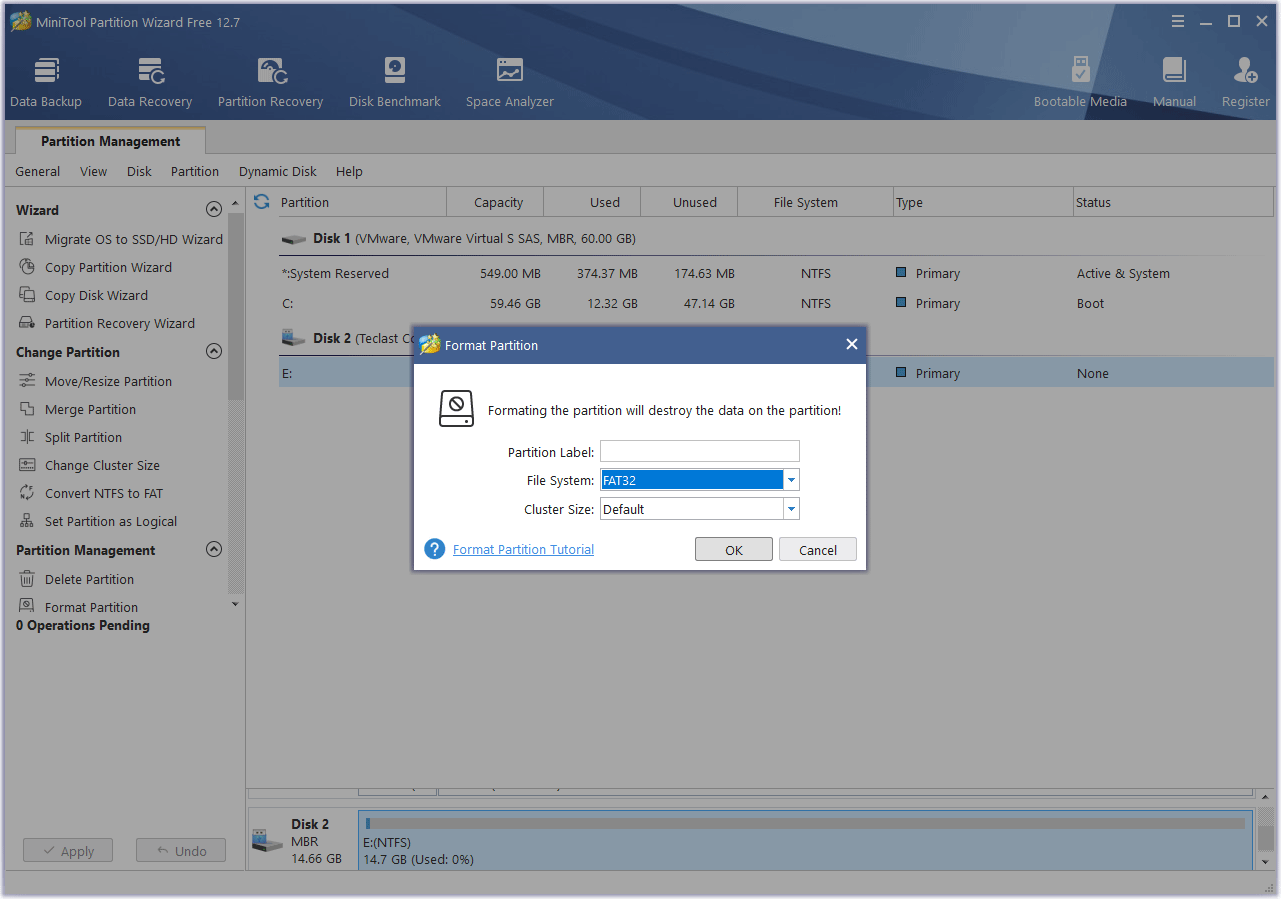Image resolution: width=1281 pixels, height=899 pixels.
Task: Click the Partition Label input field
Action: pos(700,451)
